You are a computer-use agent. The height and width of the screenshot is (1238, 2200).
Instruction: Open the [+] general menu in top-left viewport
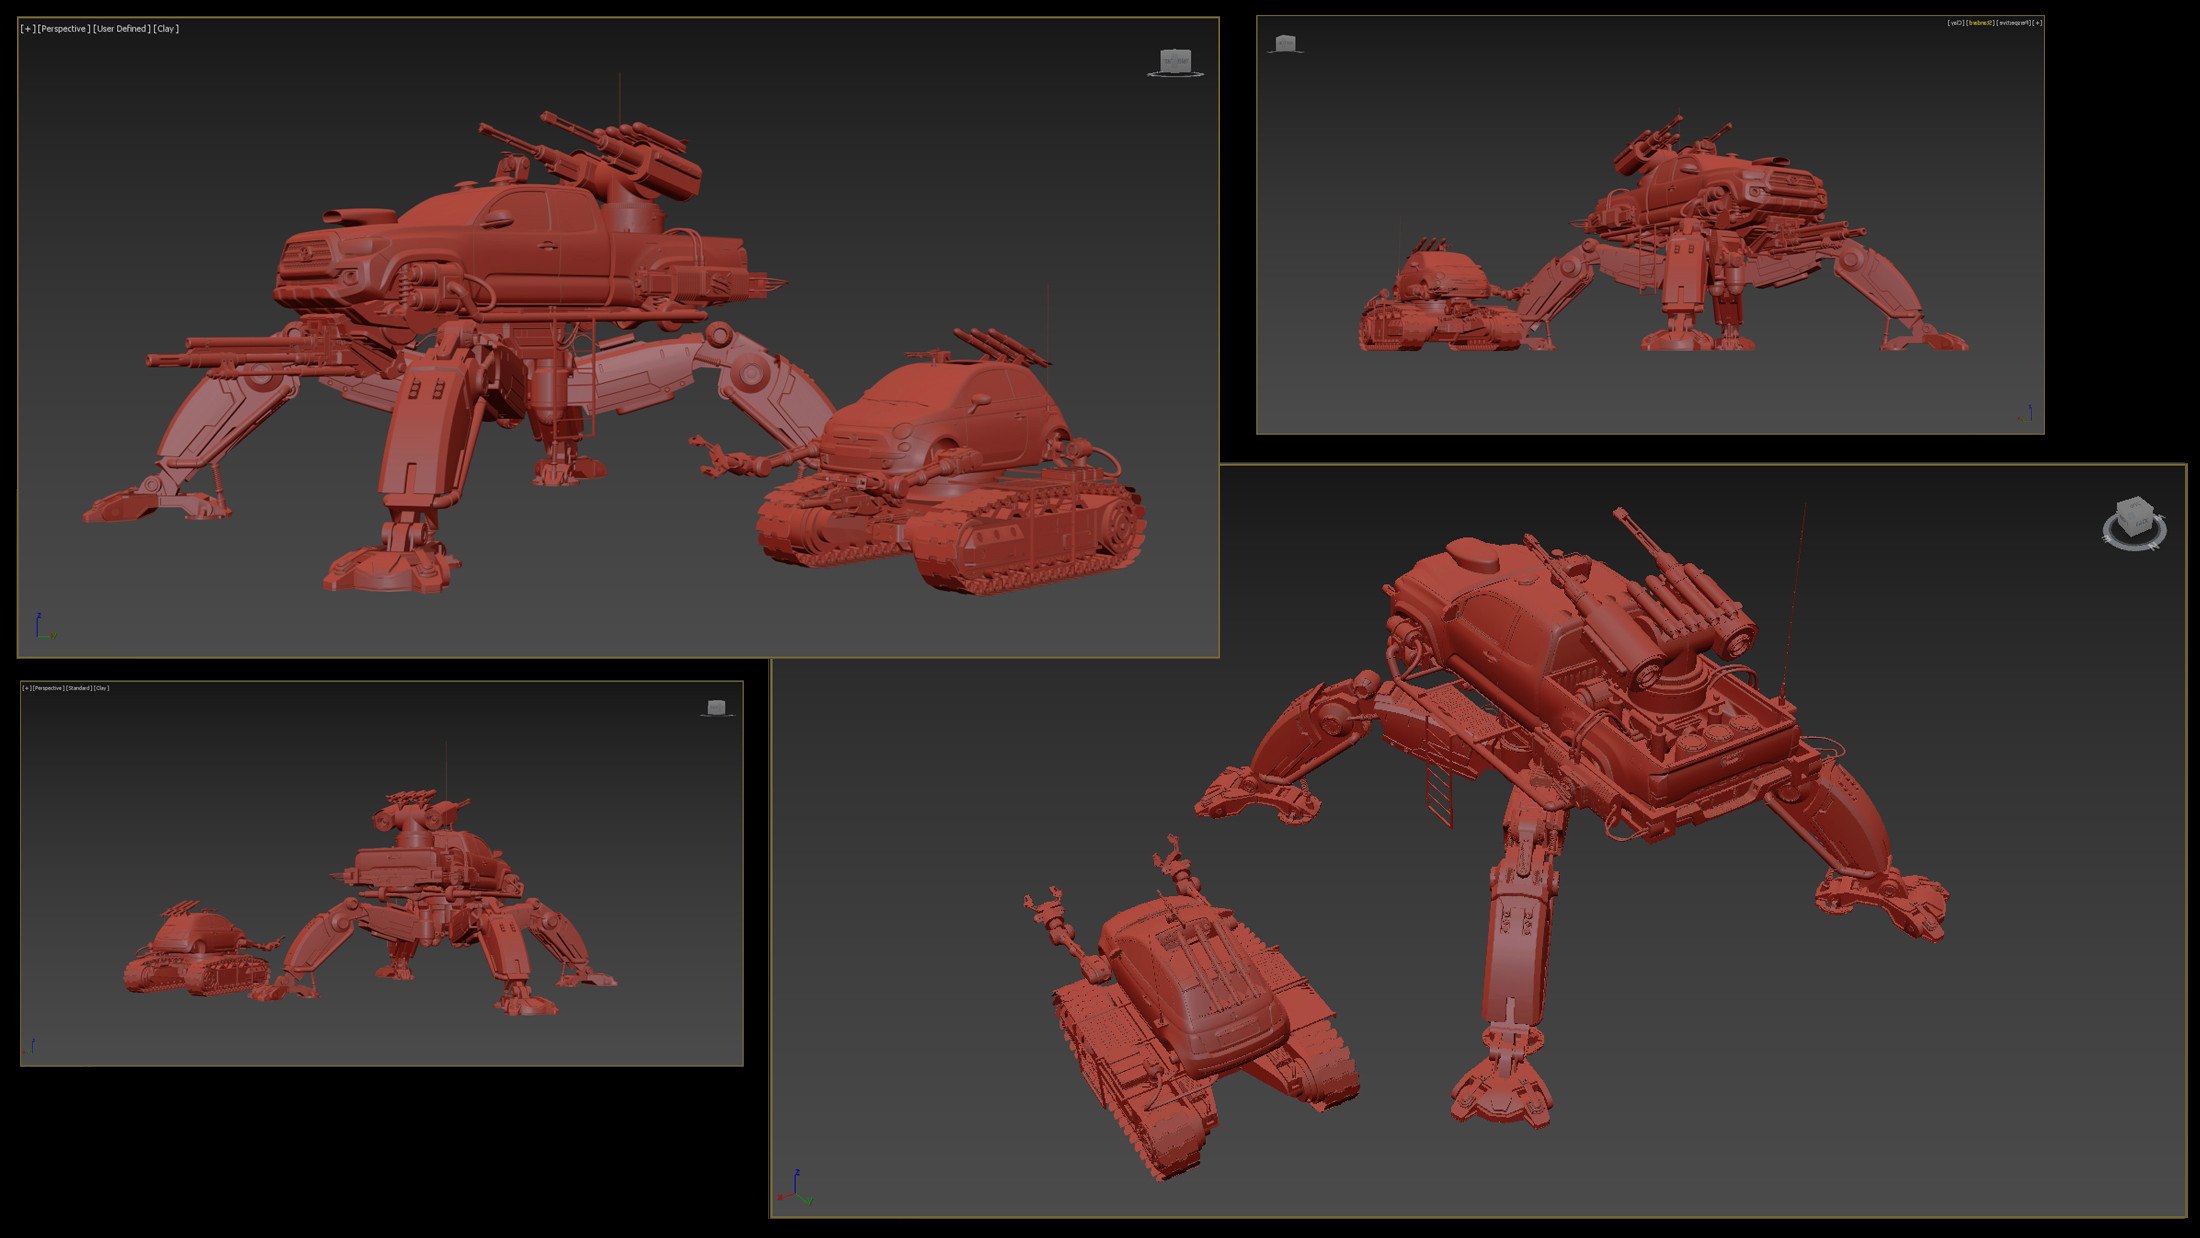(x=28, y=29)
